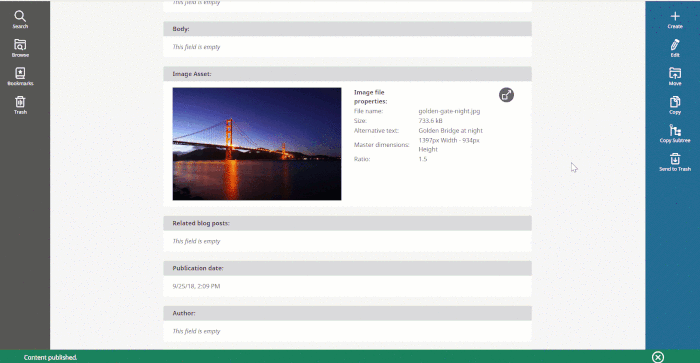Open Bookmarks in left sidebar
The width and height of the screenshot is (700, 363).
point(20,77)
